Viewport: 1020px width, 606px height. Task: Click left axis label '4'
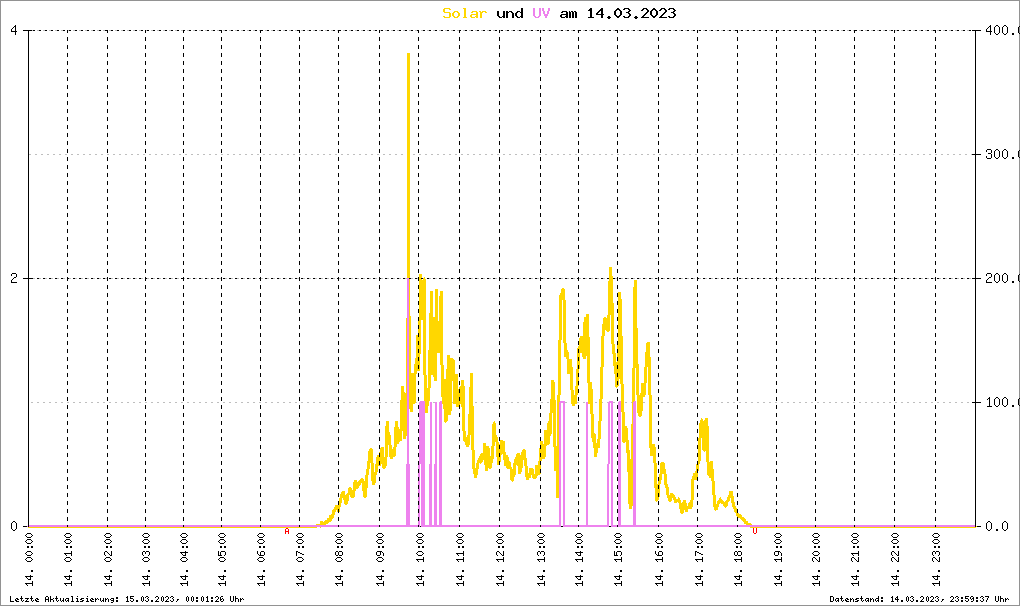click(x=14, y=30)
